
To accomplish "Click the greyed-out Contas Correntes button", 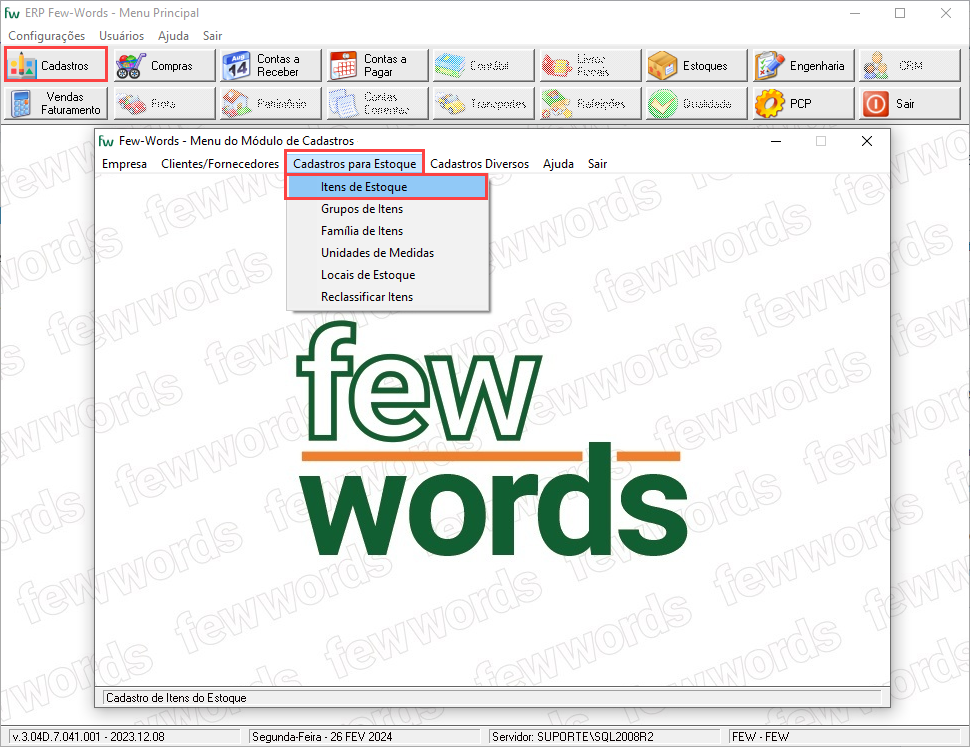I will click(x=377, y=103).
